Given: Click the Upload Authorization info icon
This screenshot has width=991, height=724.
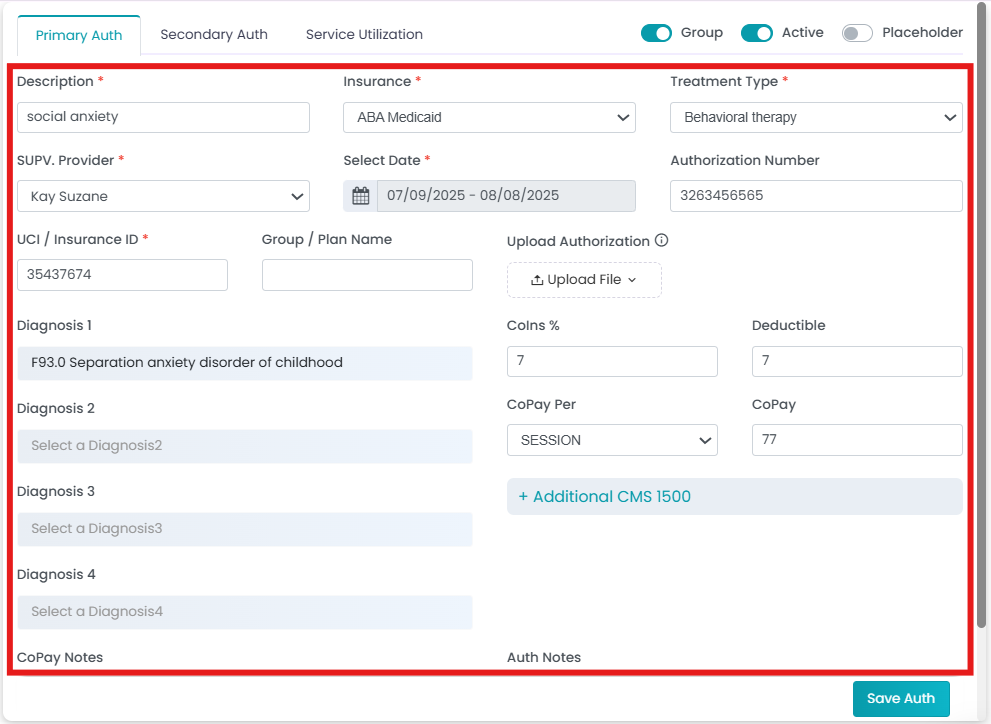Looking at the screenshot, I should click(x=662, y=241).
